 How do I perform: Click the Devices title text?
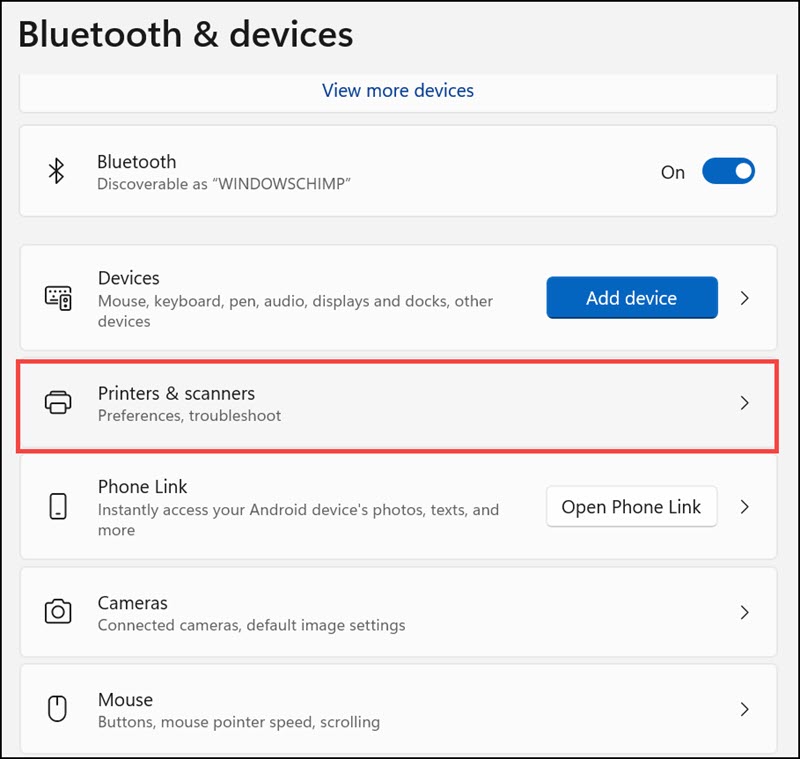click(129, 278)
